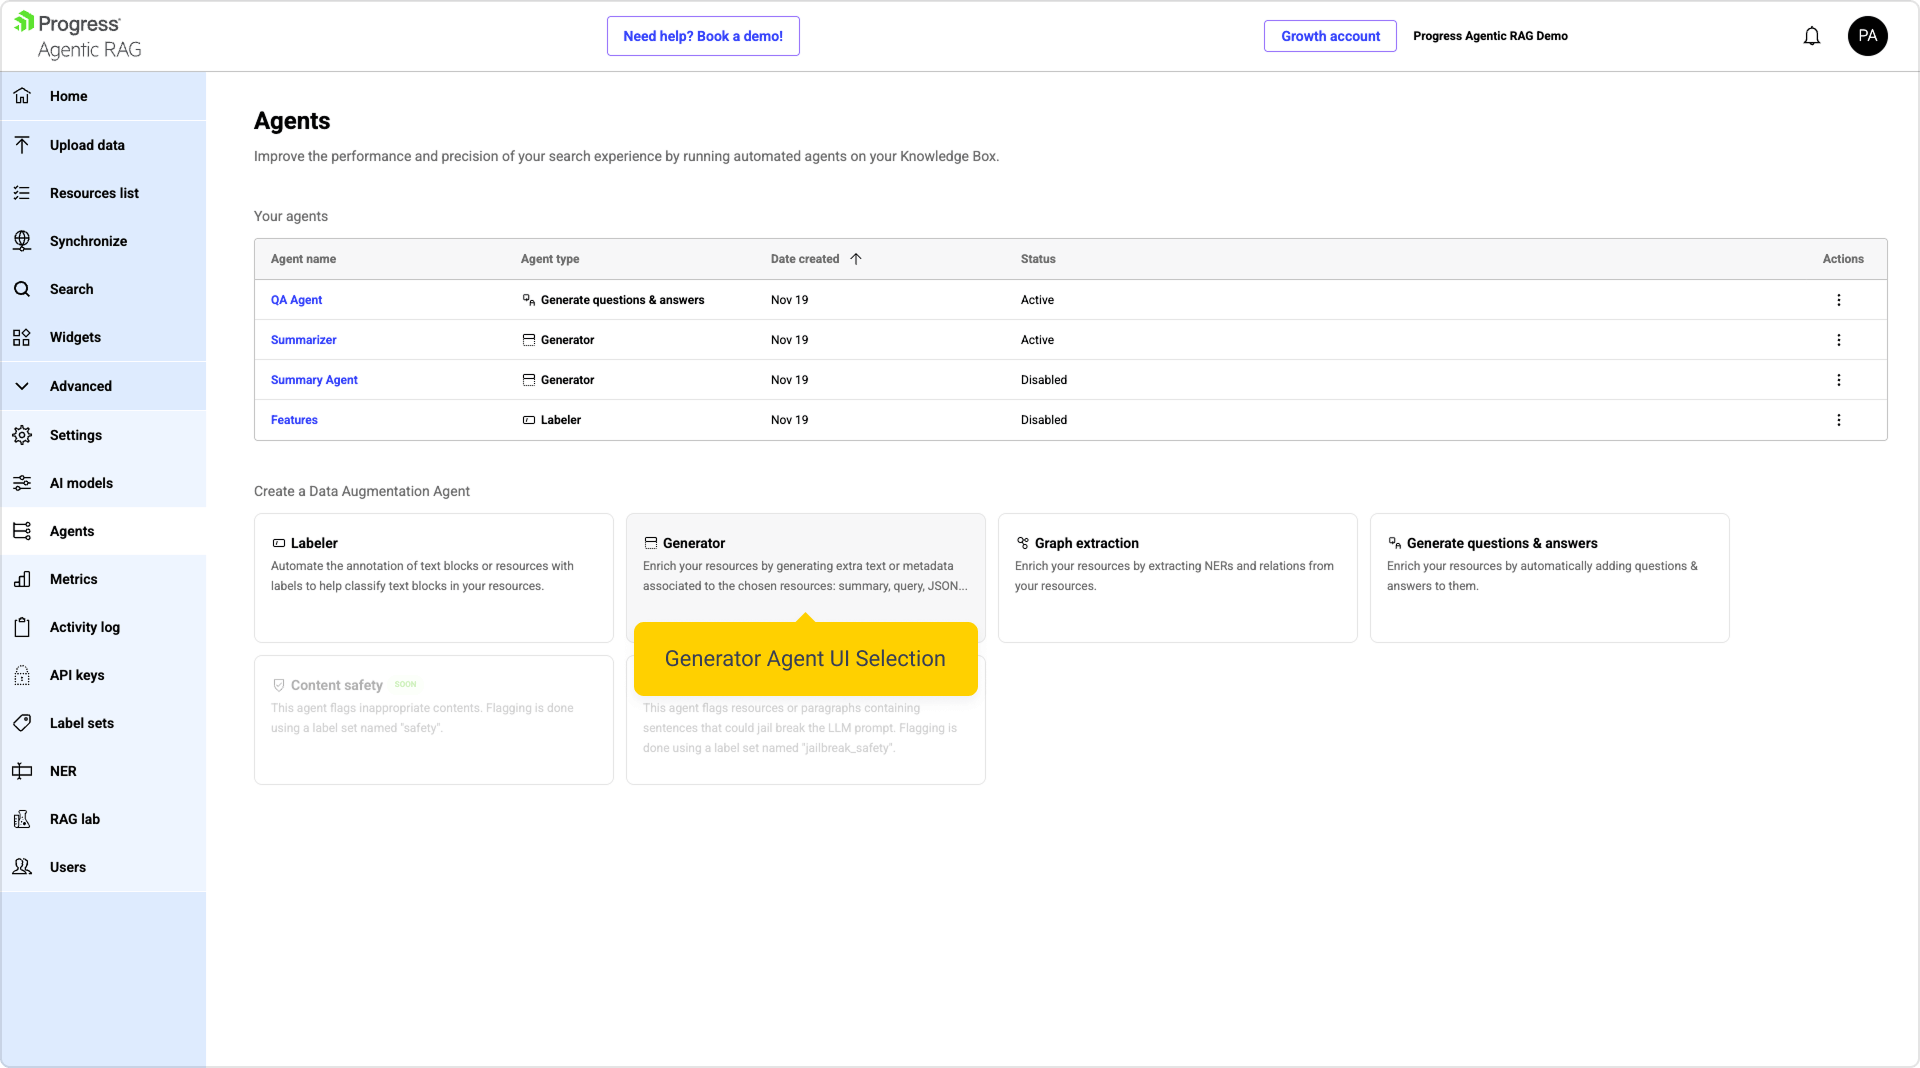
Task: Click the 'Need help? Book a demo!' button
Action: pos(703,36)
